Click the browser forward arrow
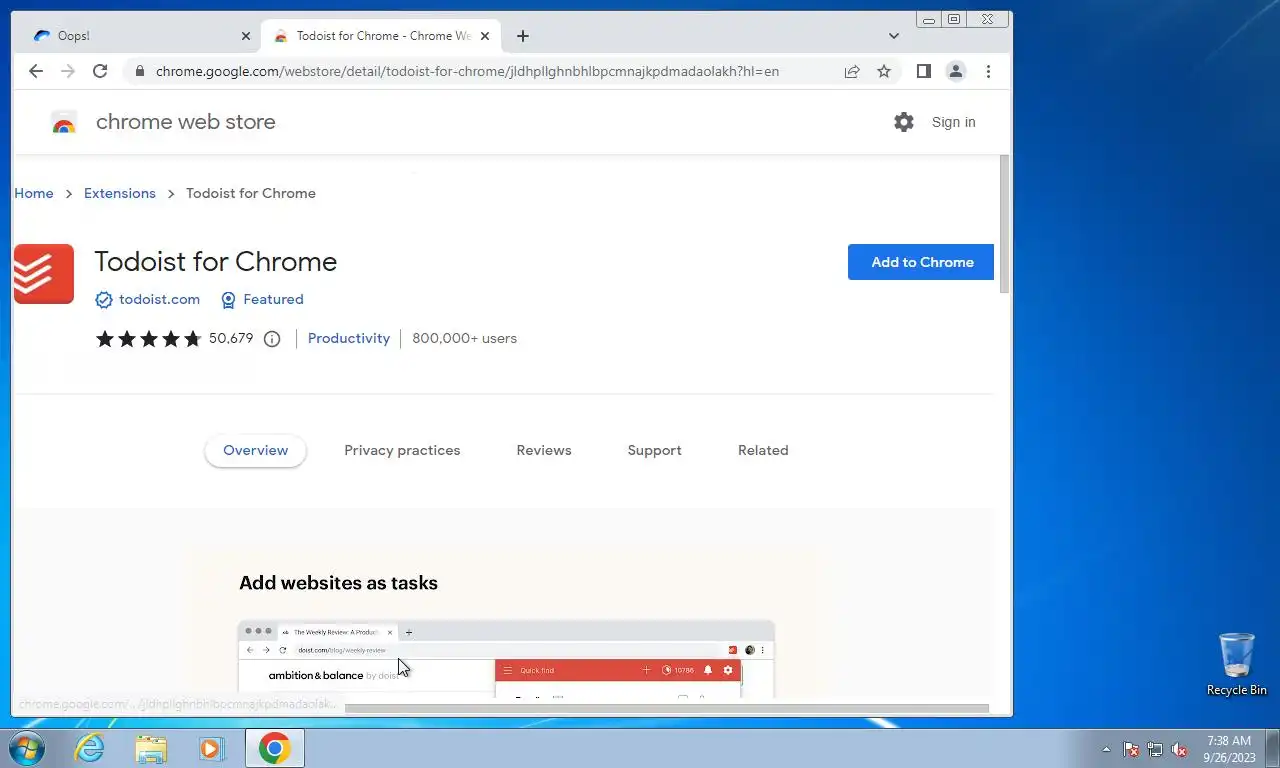 68,71
